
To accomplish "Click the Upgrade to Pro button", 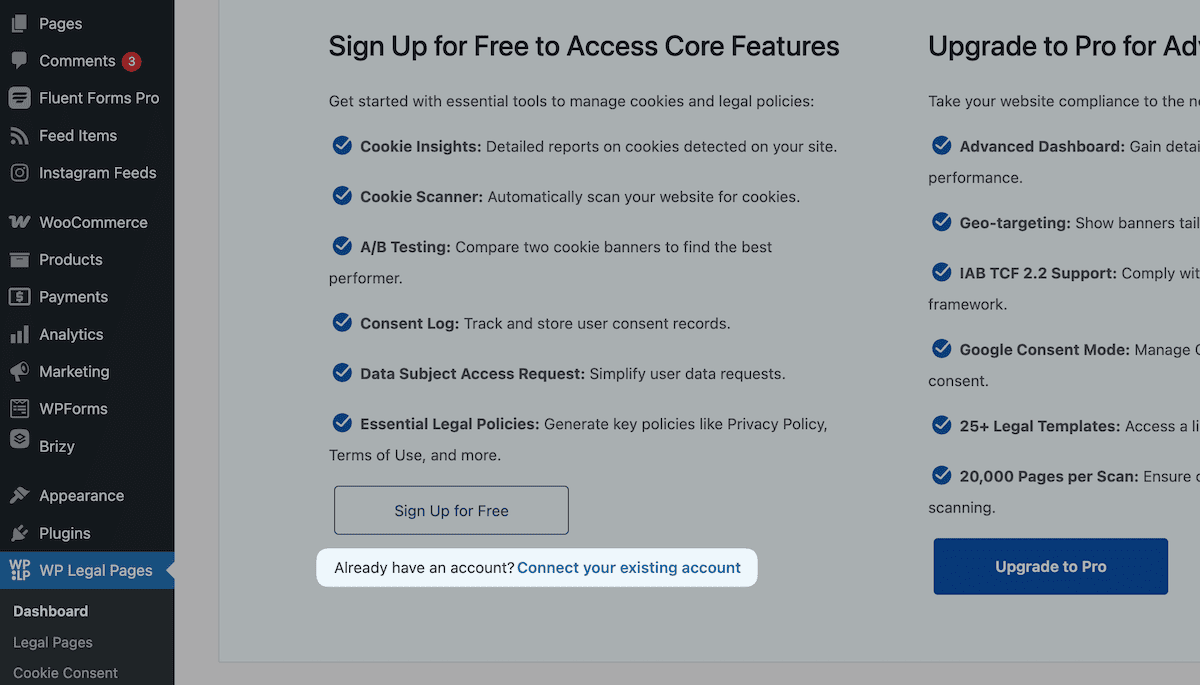I will [1051, 566].
